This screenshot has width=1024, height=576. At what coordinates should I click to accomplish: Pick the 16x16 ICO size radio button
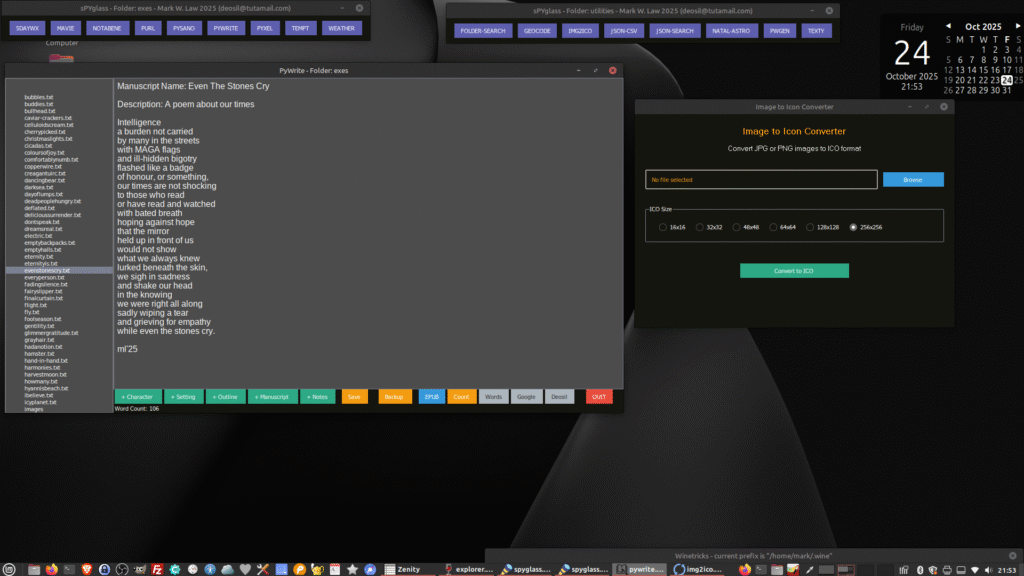pos(662,227)
